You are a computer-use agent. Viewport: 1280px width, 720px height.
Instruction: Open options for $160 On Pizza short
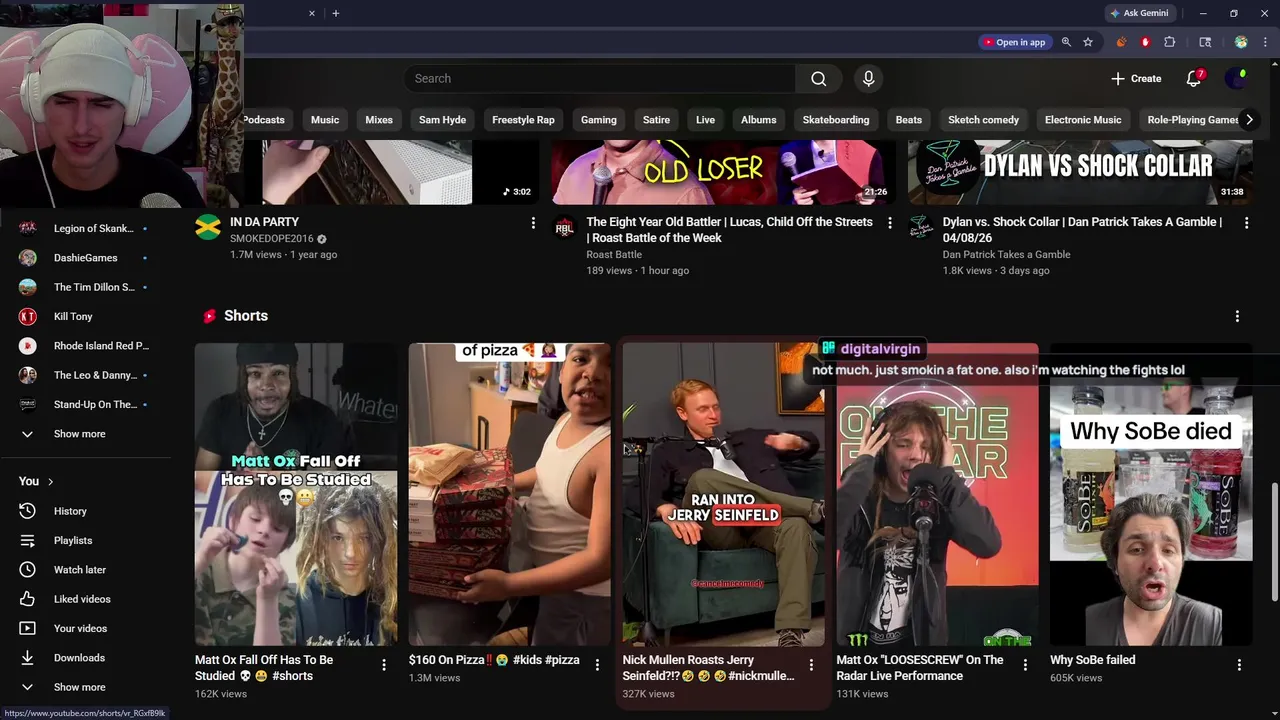click(x=597, y=664)
